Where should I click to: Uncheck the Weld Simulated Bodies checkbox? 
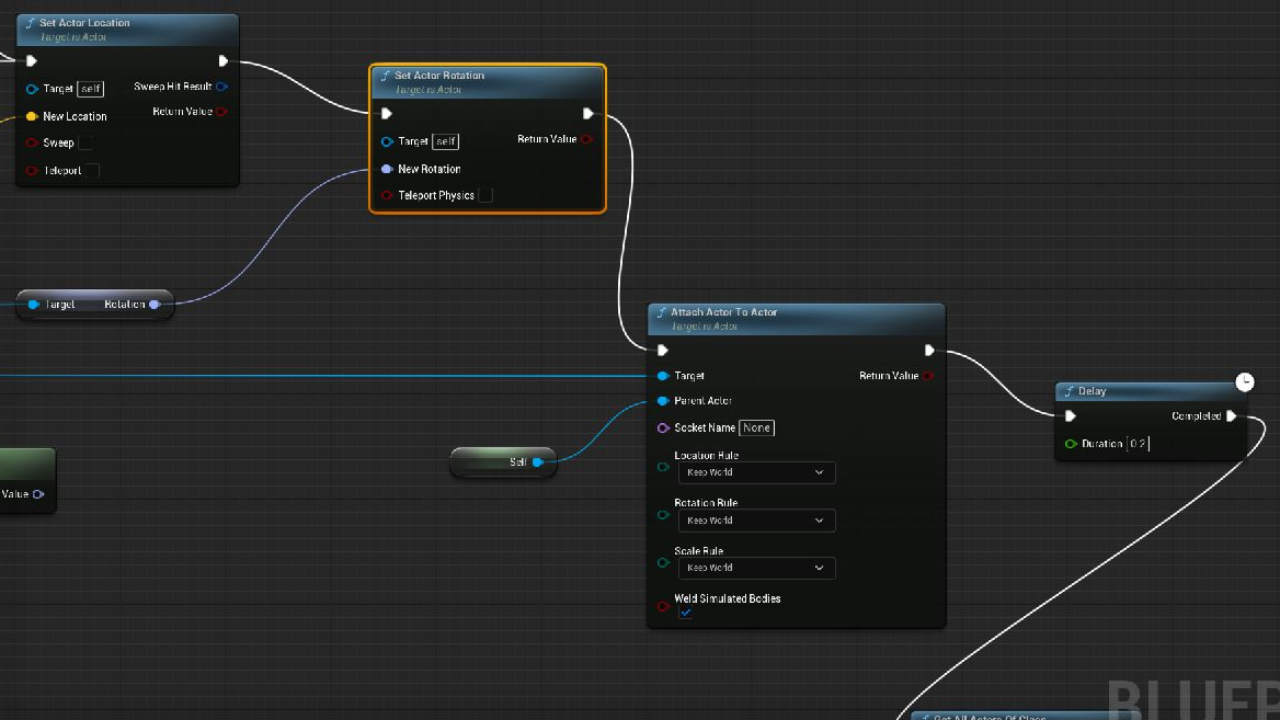coord(685,613)
